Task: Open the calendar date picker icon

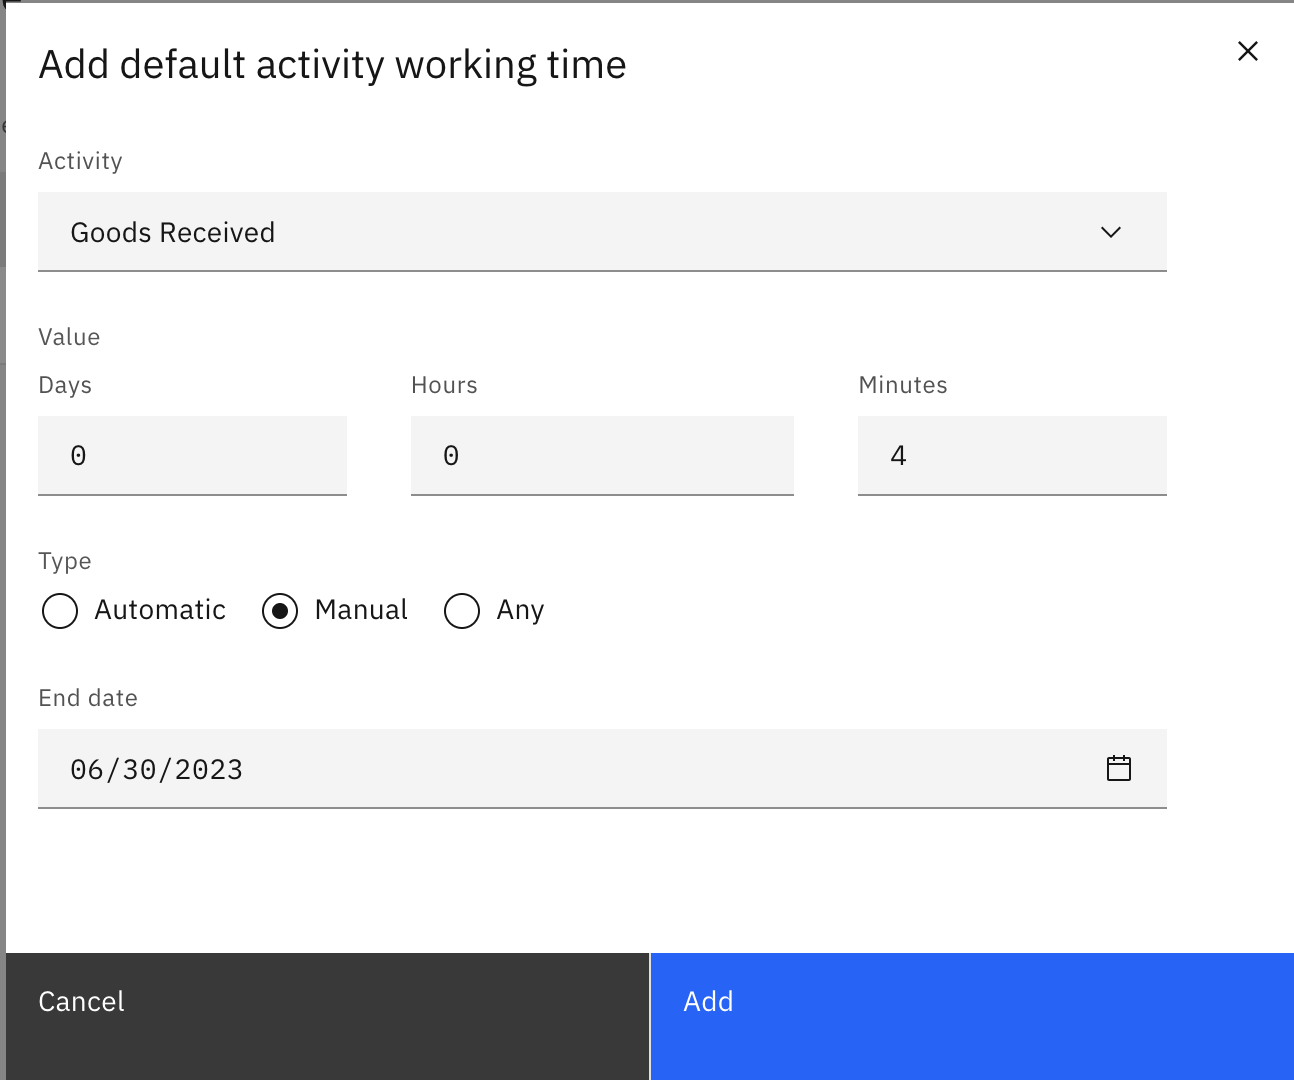Action: (x=1118, y=768)
